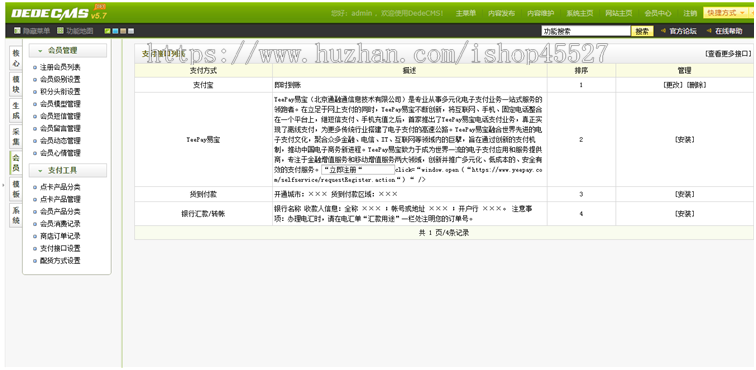The image size is (756, 370).
Task: Go to 系统主页 in the top bar
Action: tap(580, 14)
